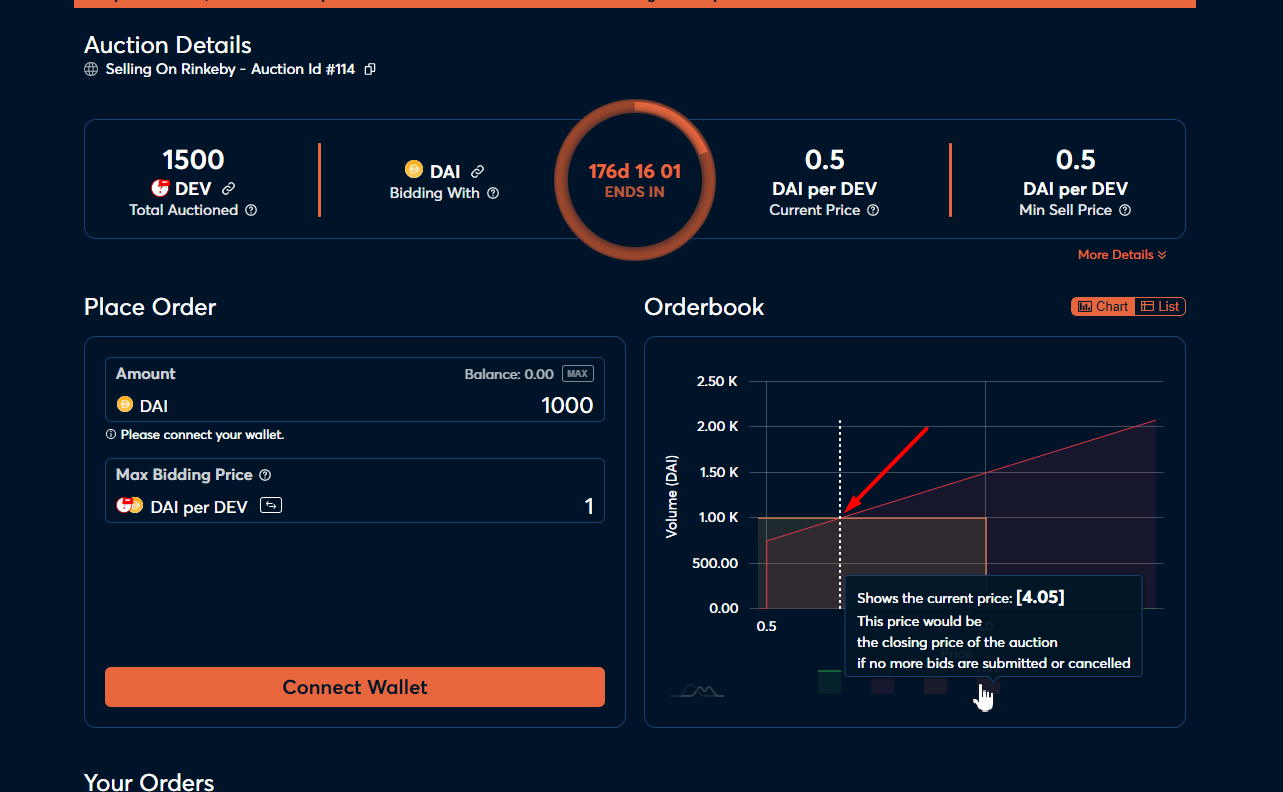
Task: Click the Orderbook heading
Action: point(704,307)
